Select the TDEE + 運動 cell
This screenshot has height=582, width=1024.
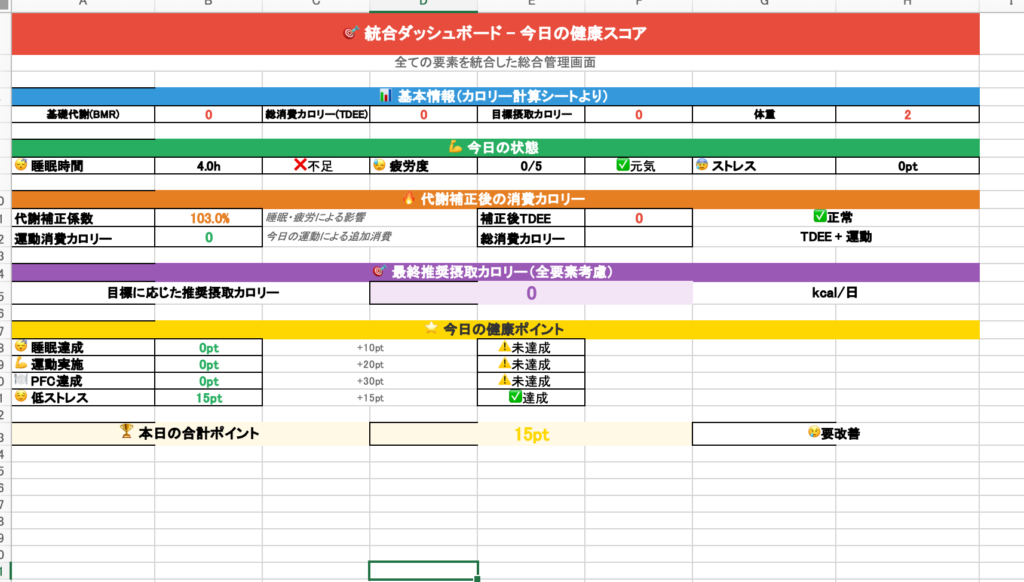[x=834, y=238]
